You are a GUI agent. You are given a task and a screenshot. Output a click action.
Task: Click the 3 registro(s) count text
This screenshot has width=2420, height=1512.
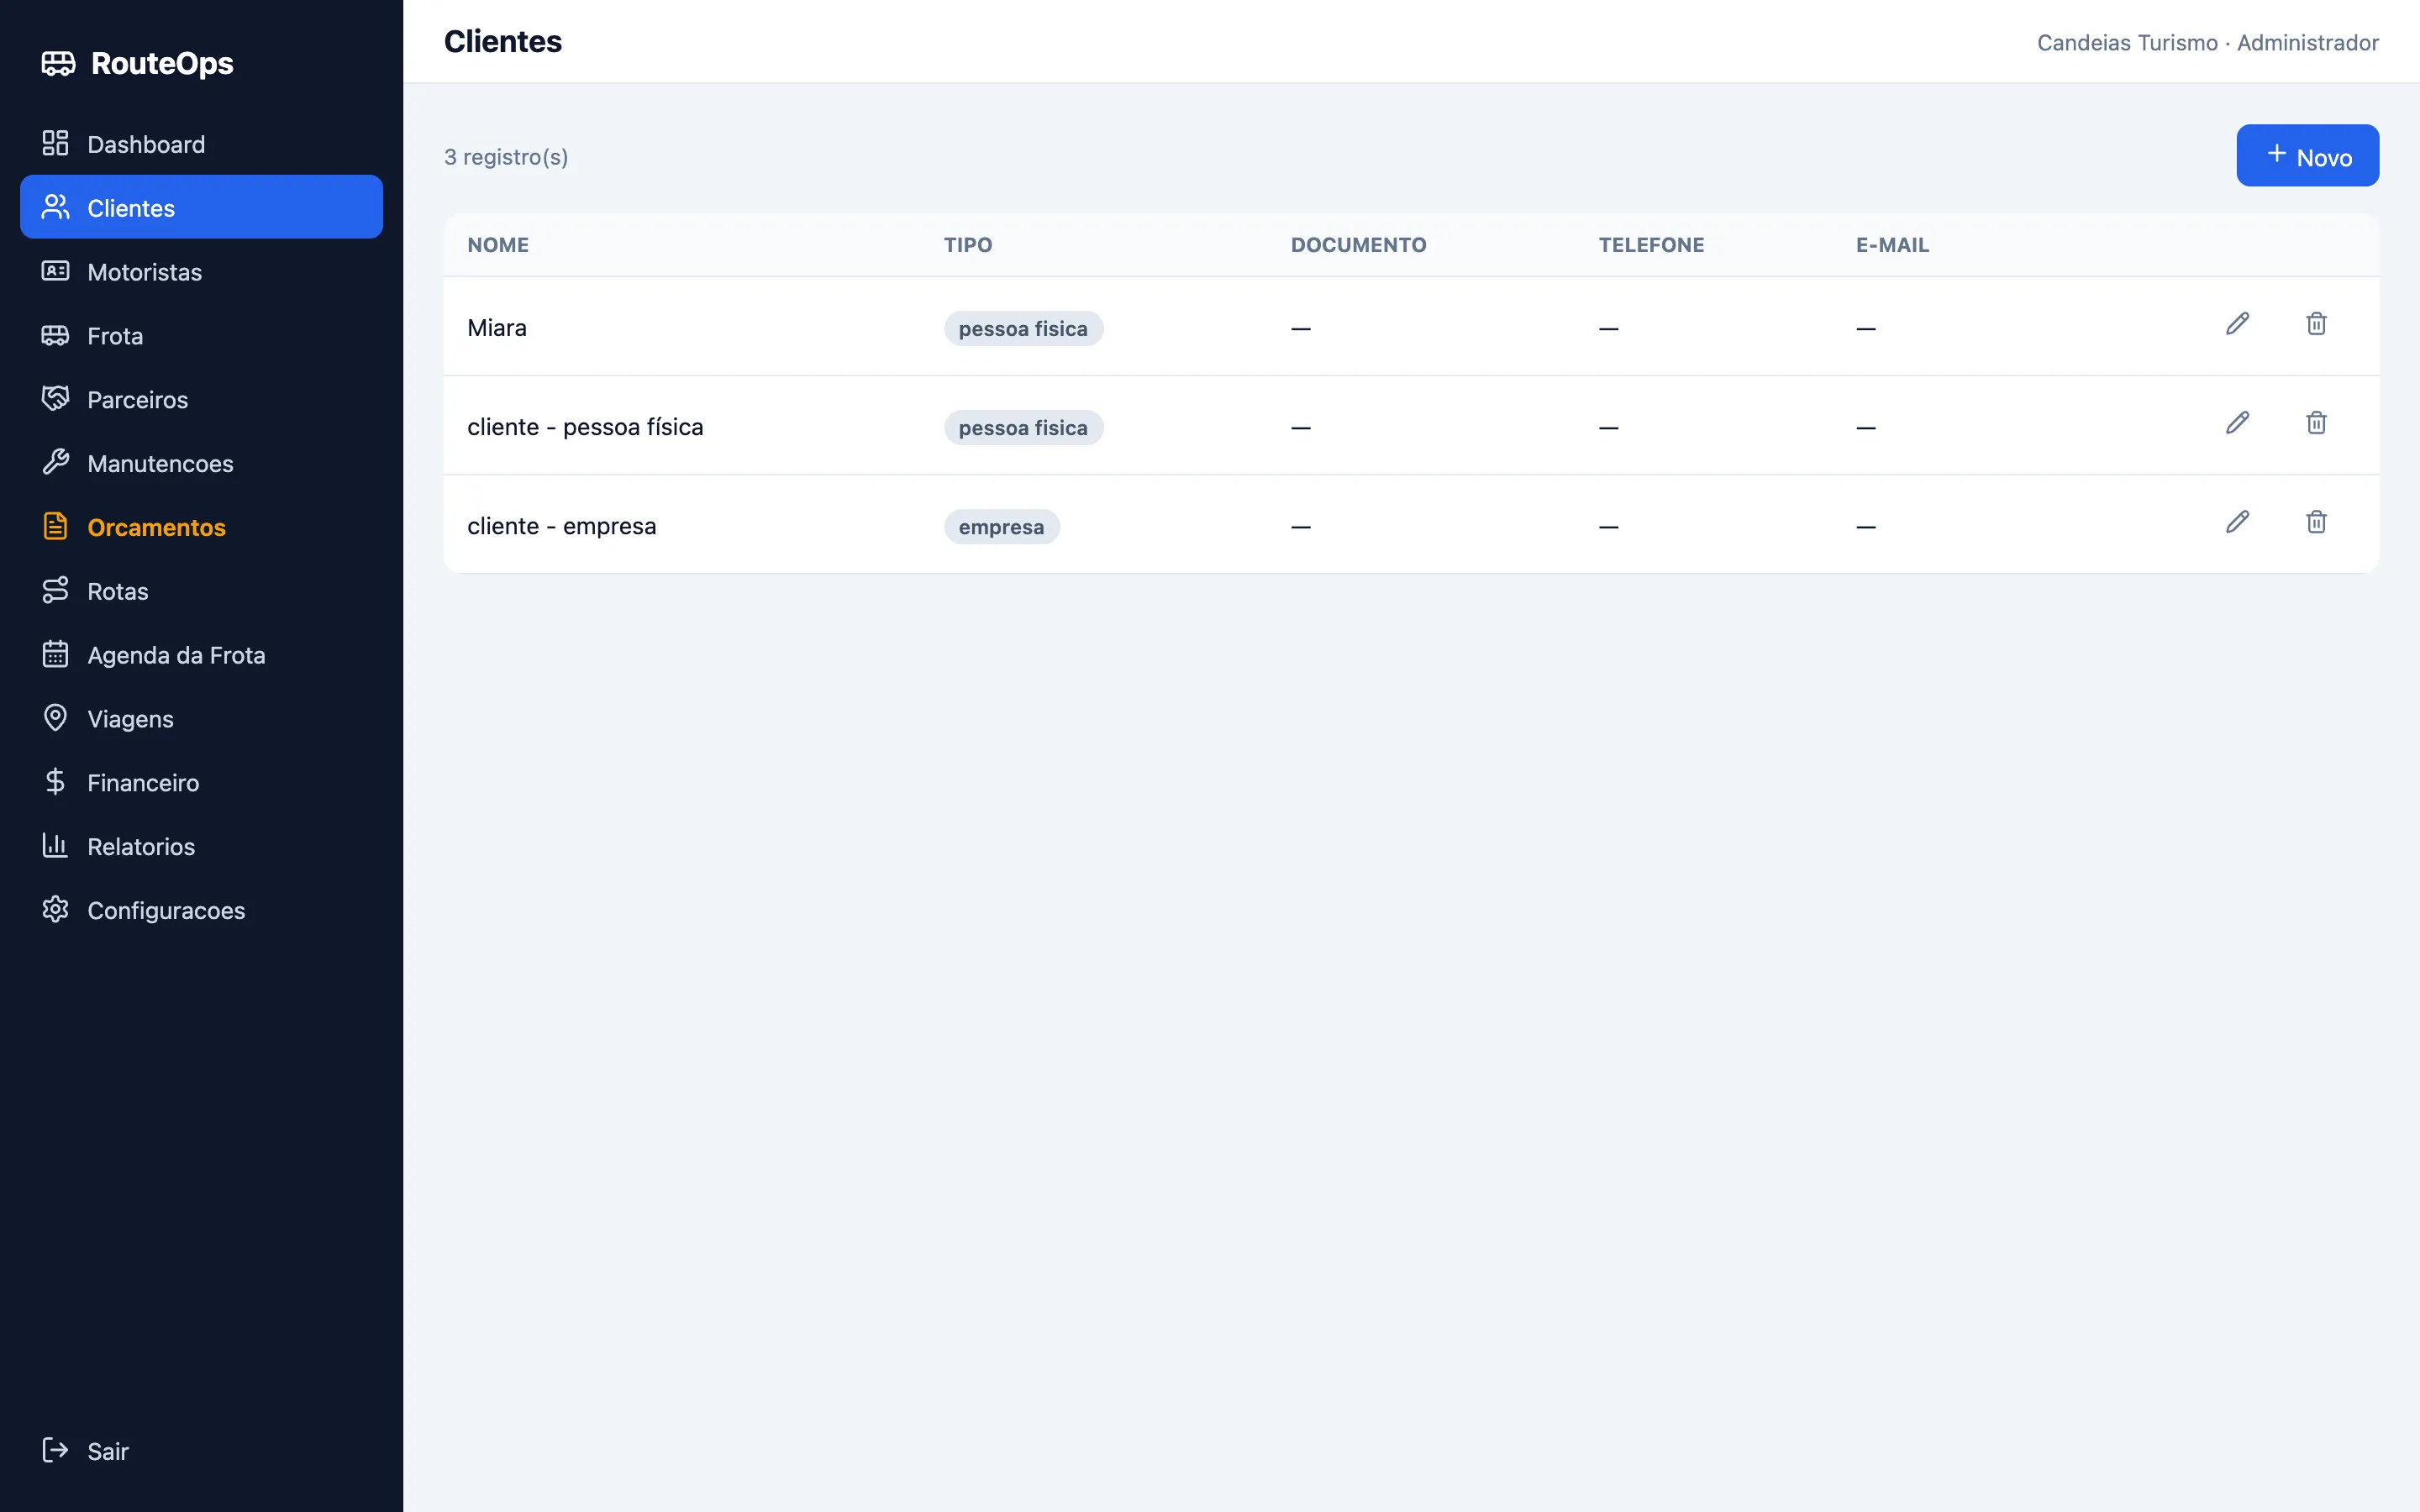click(x=506, y=157)
